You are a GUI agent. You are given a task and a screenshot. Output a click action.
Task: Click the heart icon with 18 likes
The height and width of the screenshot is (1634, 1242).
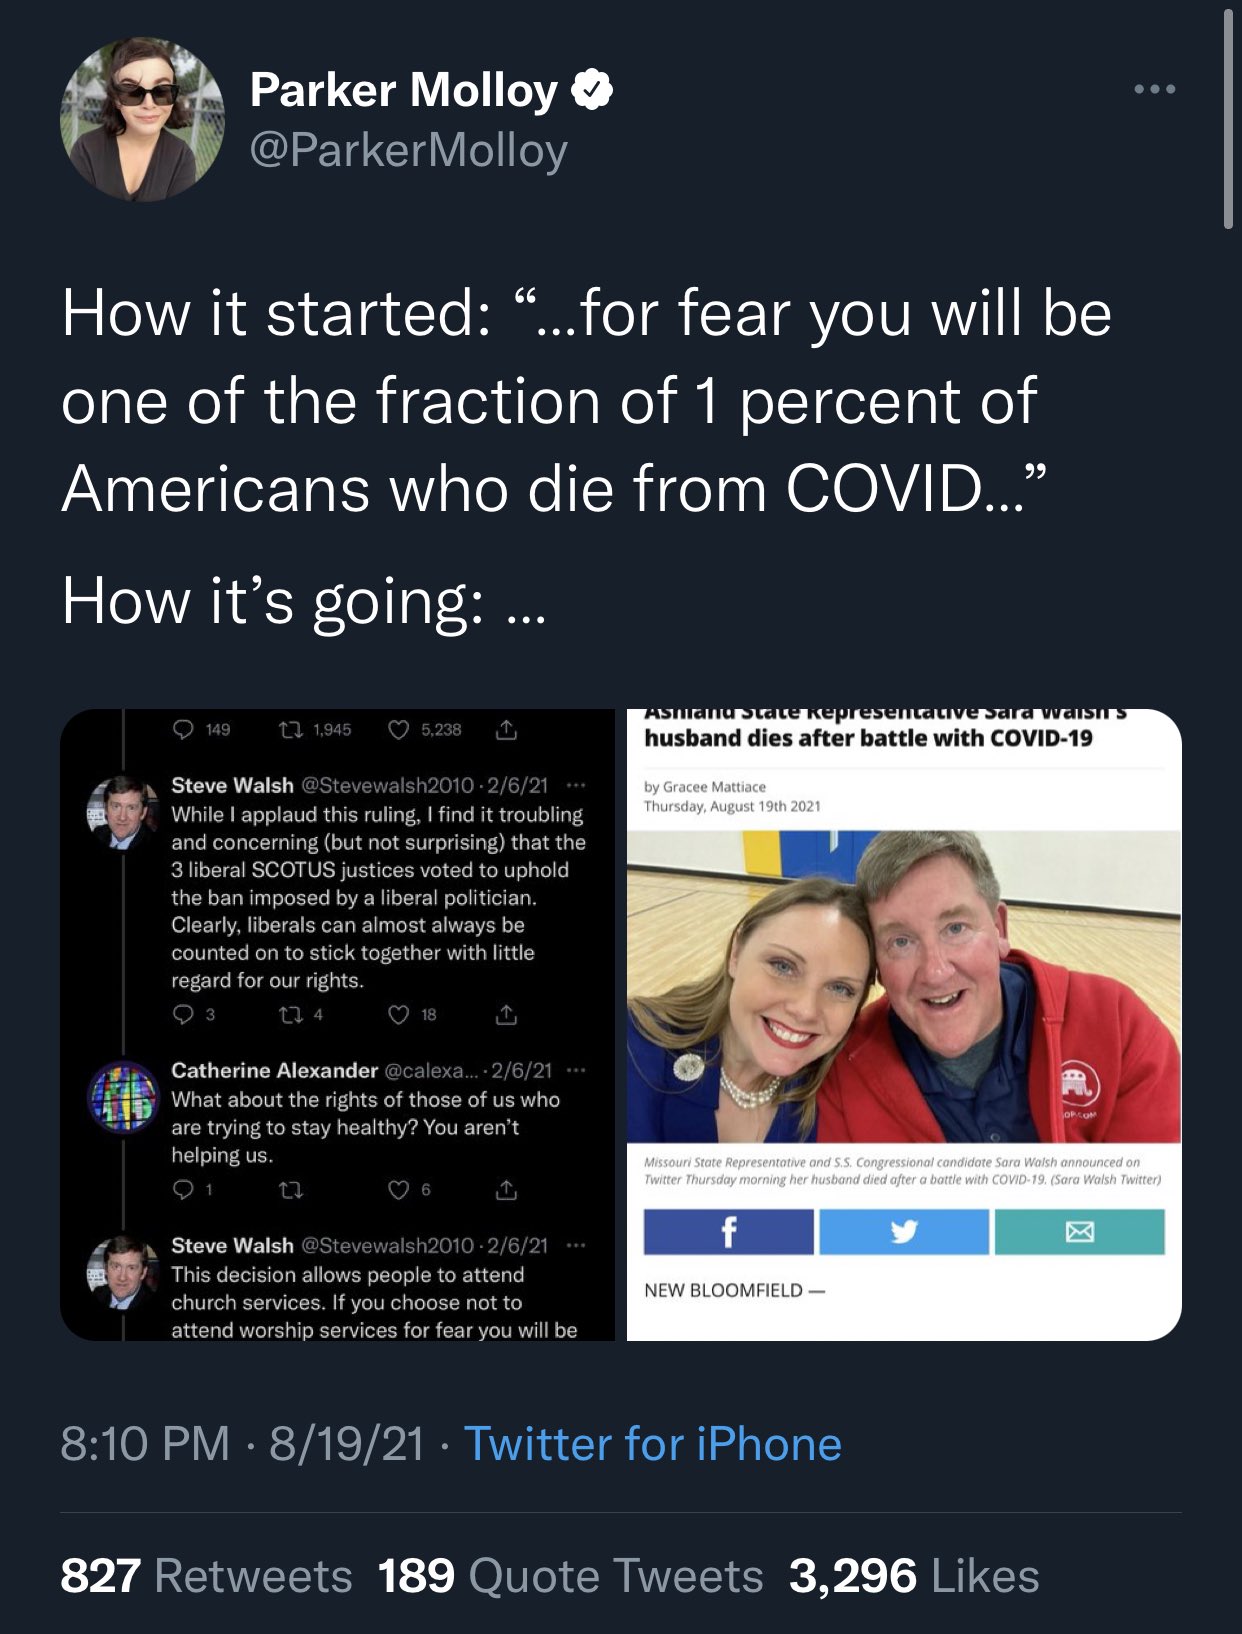(x=398, y=1015)
